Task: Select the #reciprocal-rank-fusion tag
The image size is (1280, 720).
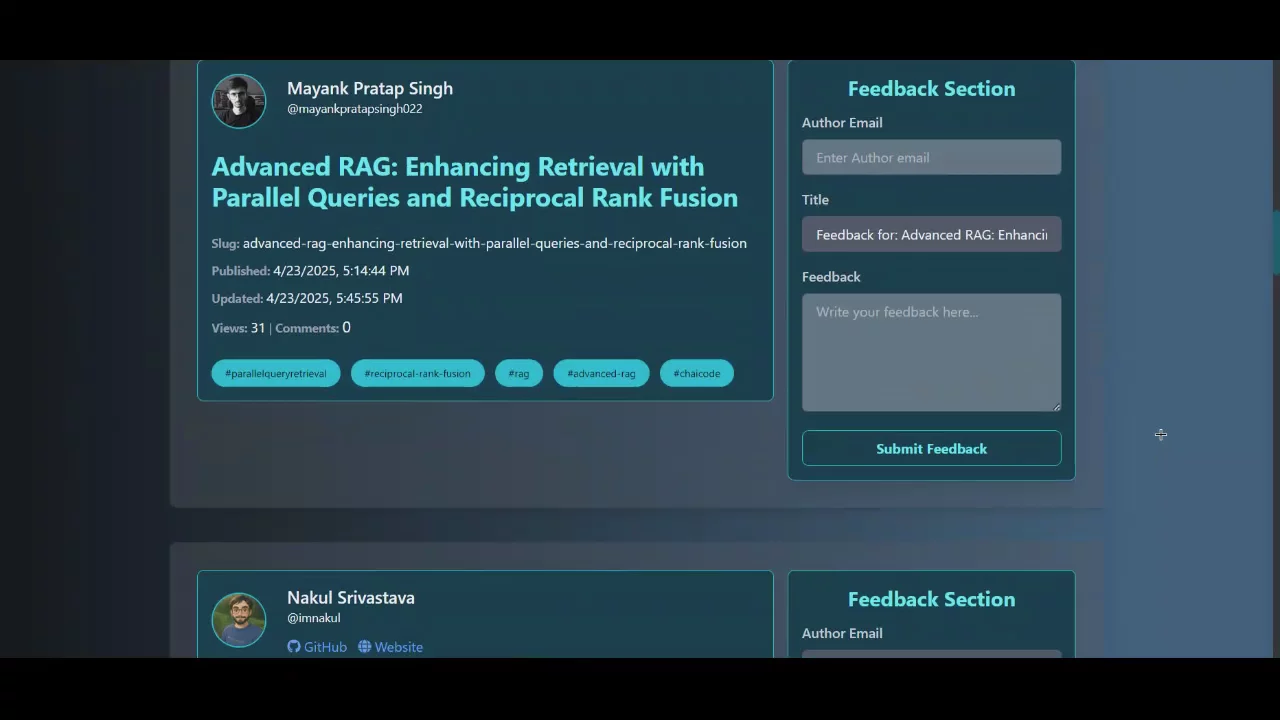Action: pos(417,373)
